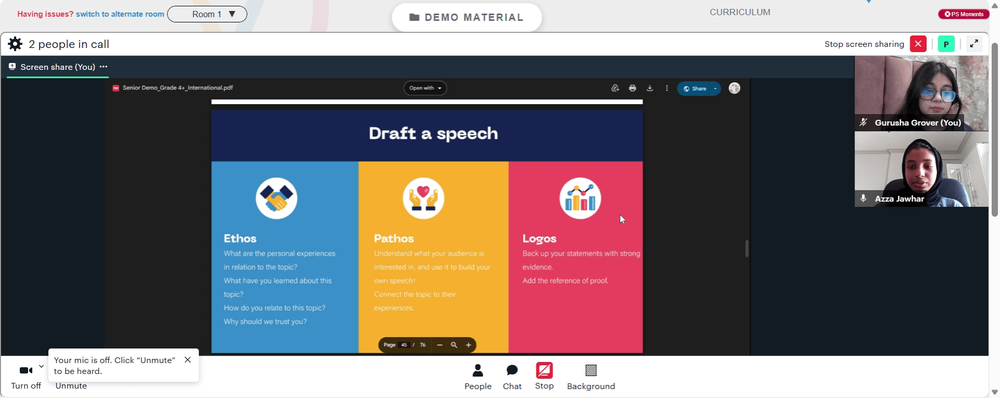The image size is (1000, 398).
Task: Click Add the reference of proof text
Action: [x=565, y=281]
